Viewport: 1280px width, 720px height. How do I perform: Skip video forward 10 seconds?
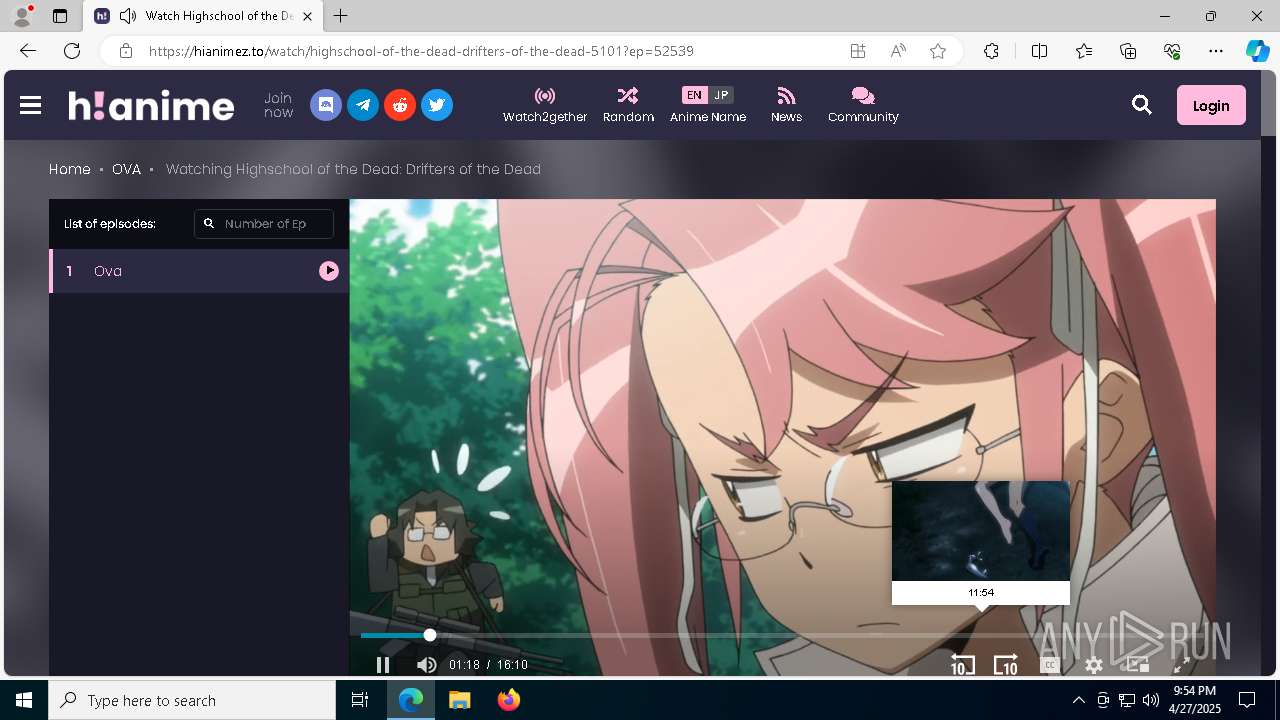click(1005, 665)
